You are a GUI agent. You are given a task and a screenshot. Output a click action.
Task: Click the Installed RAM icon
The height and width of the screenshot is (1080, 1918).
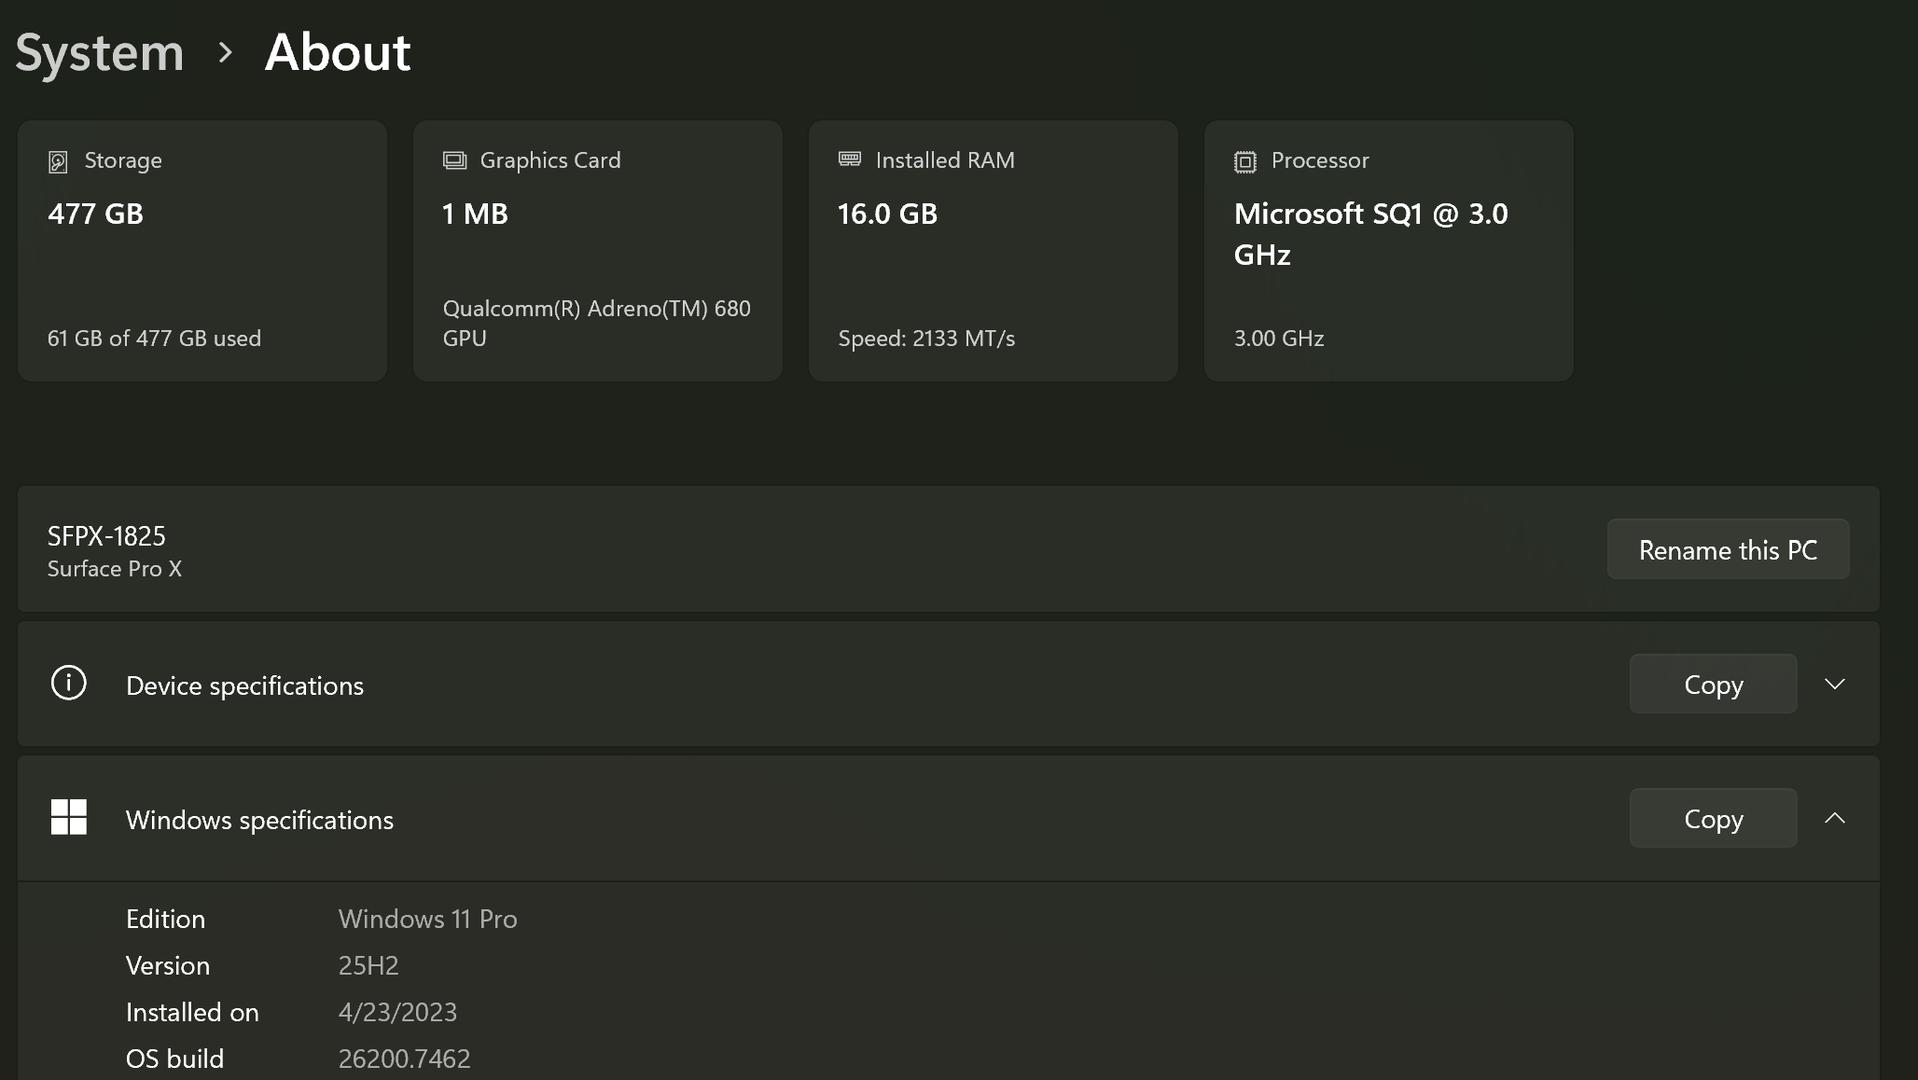pyautogui.click(x=850, y=160)
